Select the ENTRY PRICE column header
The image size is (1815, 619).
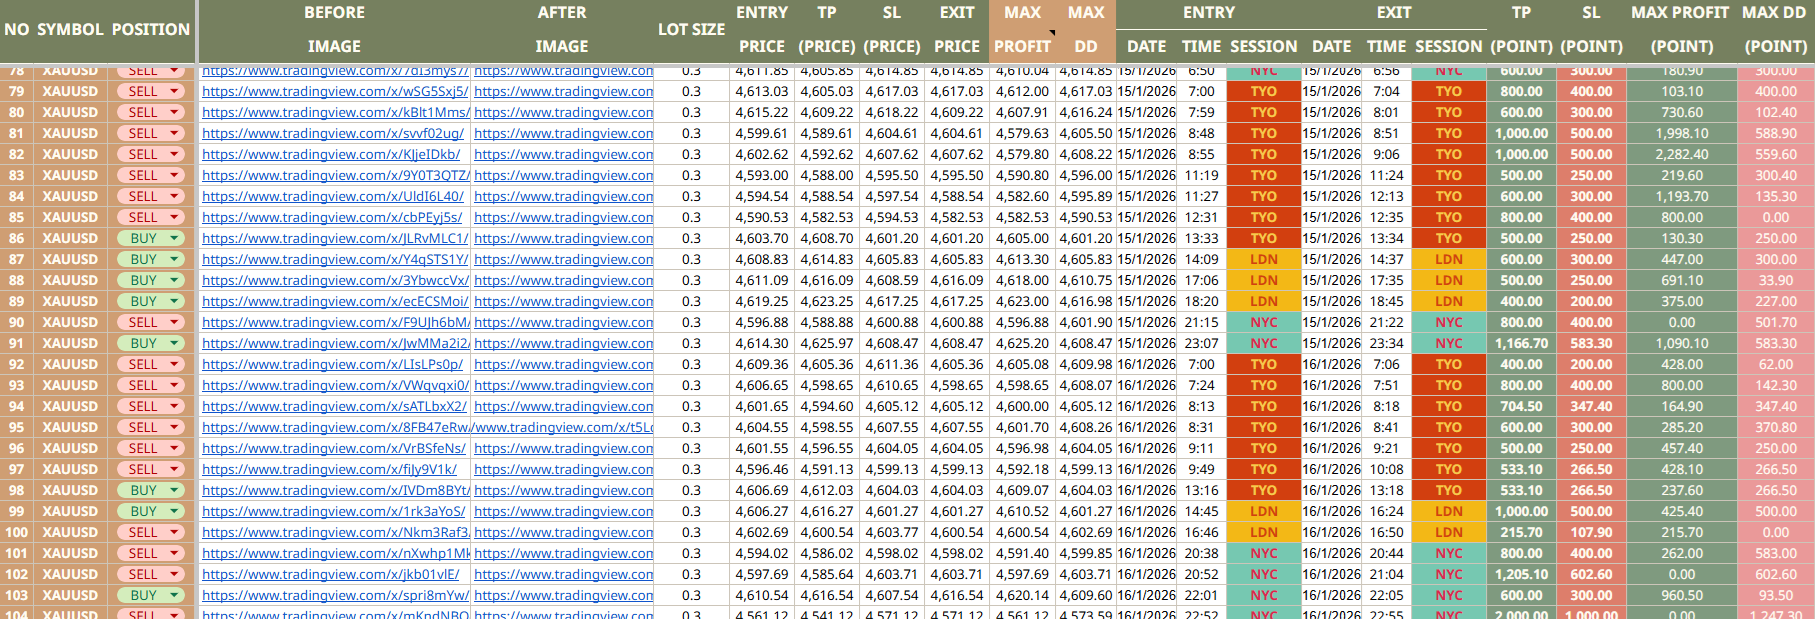[762, 29]
